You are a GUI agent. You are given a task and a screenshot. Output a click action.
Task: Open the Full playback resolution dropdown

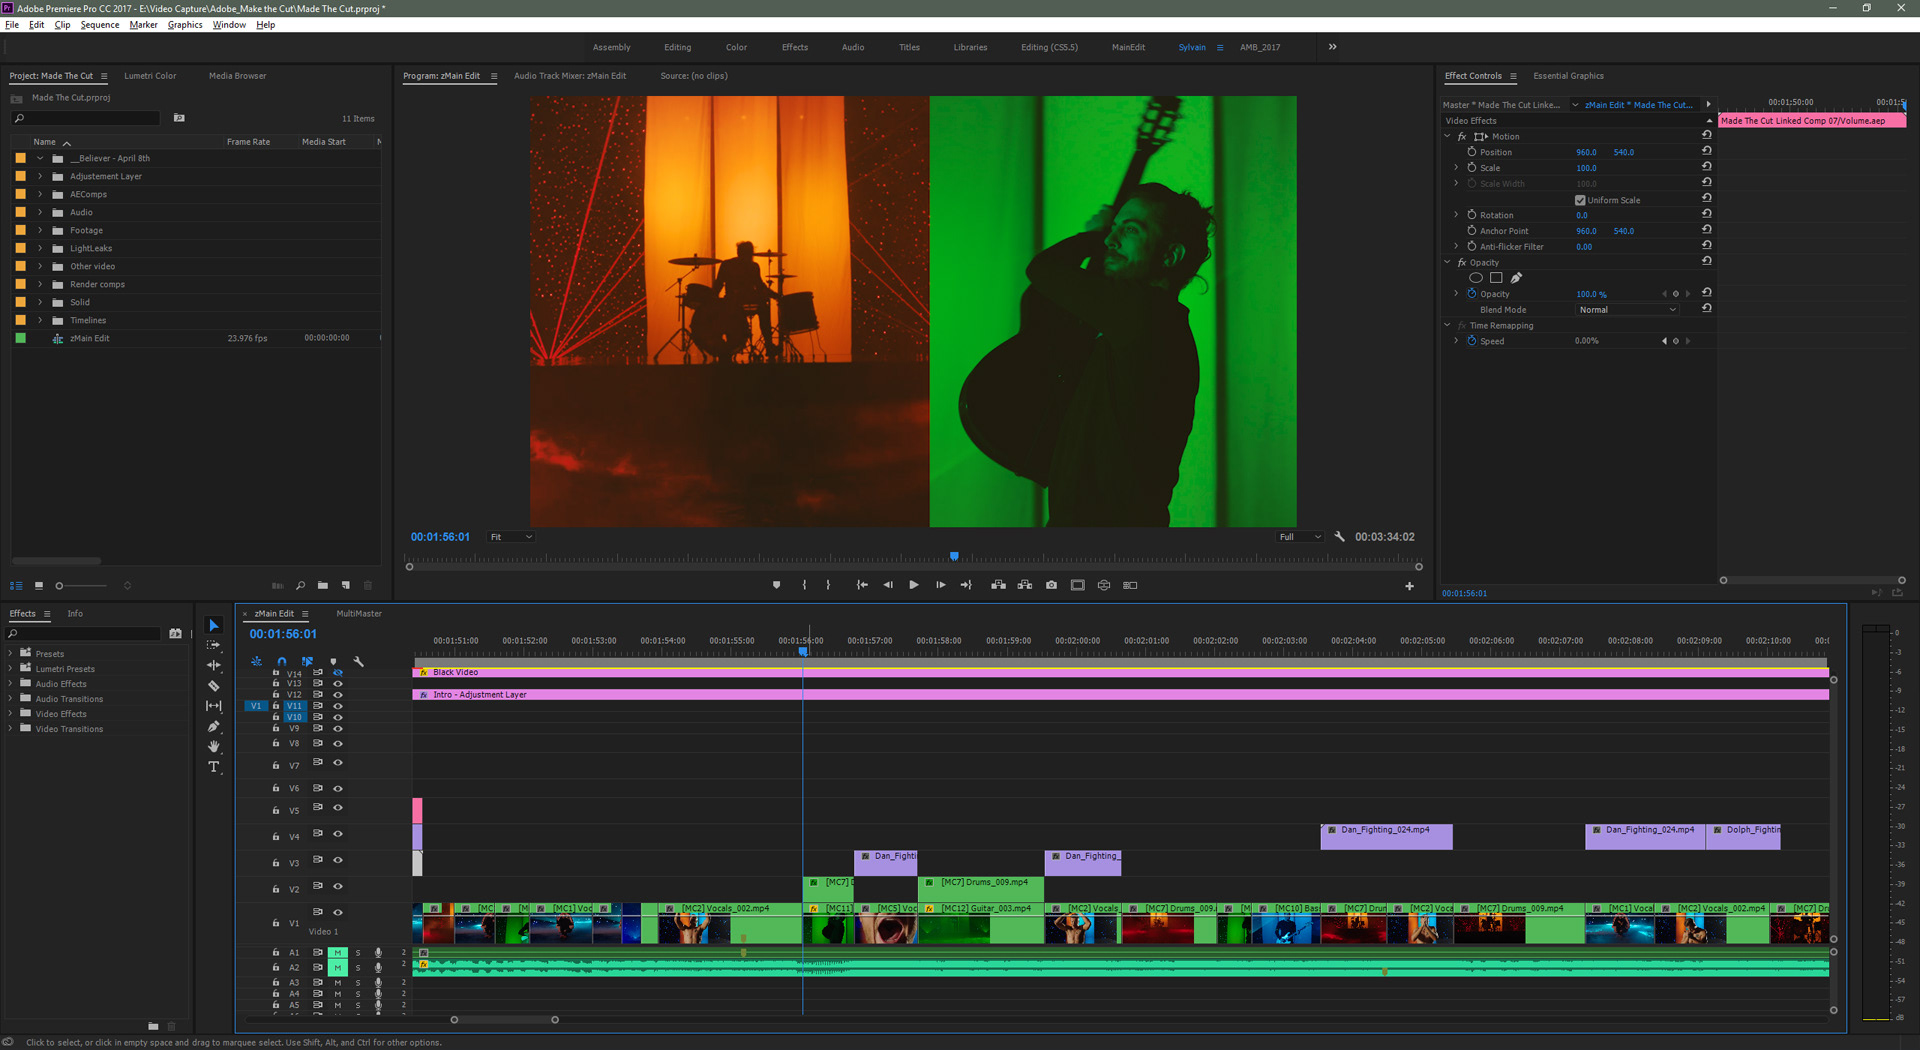pos(1300,538)
